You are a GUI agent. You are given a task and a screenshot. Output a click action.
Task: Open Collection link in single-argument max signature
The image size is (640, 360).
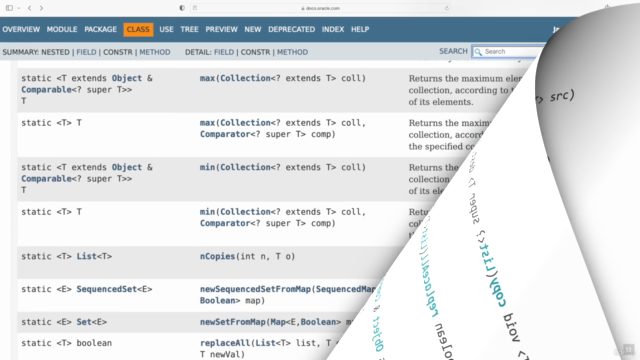[245, 78]
